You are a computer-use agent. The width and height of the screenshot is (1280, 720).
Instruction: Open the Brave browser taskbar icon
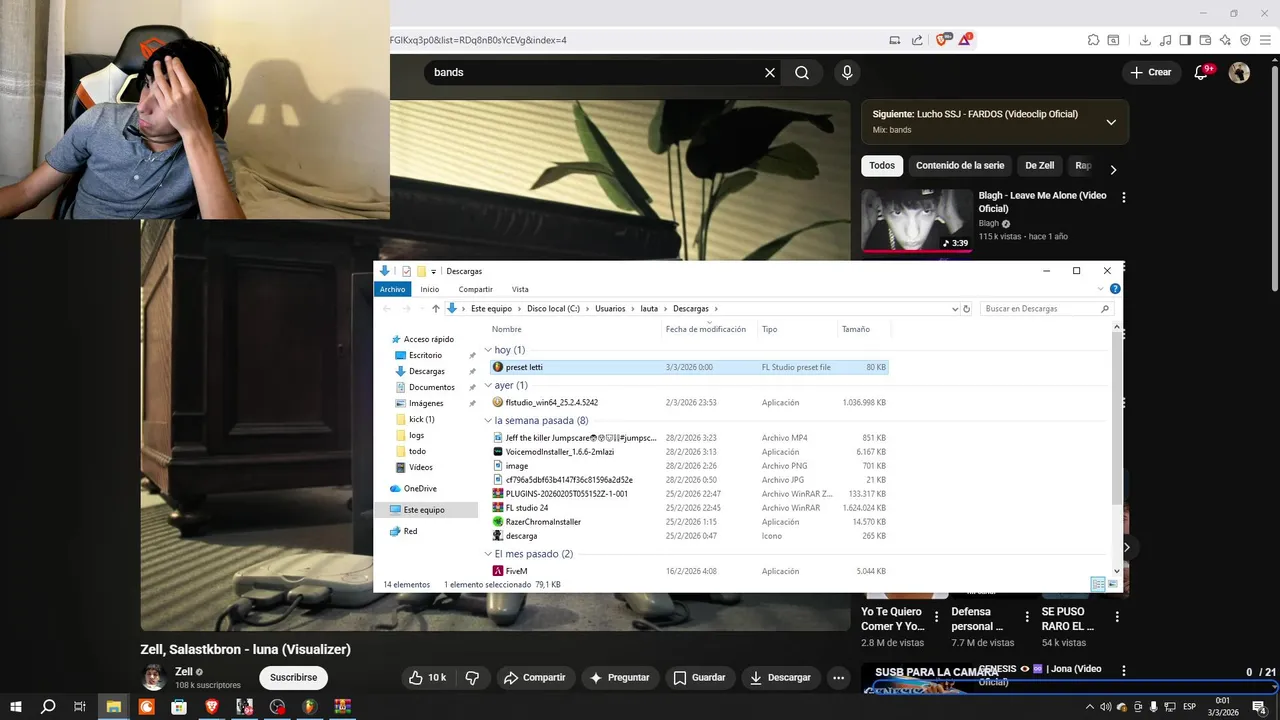[211, 707]
